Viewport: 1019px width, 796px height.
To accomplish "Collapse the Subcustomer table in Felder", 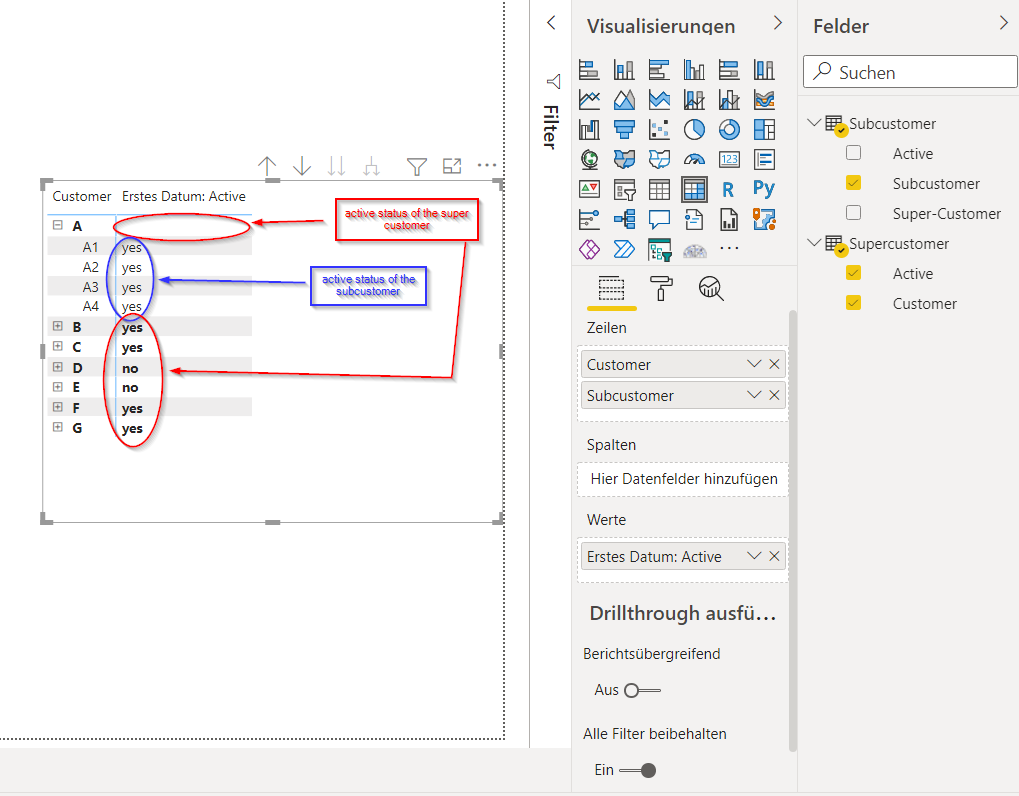I will 814,122.
